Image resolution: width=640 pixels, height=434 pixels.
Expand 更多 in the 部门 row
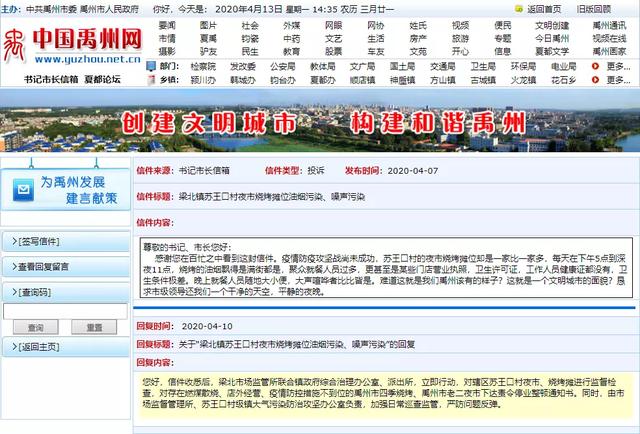coord(618,66)
